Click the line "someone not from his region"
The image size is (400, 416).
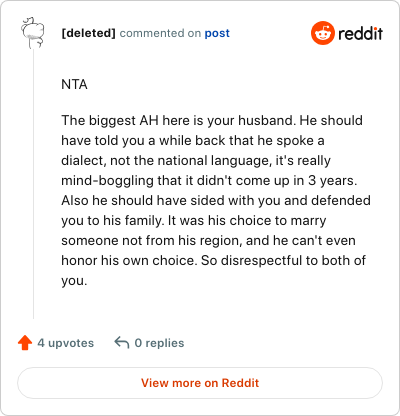(208, 241)
